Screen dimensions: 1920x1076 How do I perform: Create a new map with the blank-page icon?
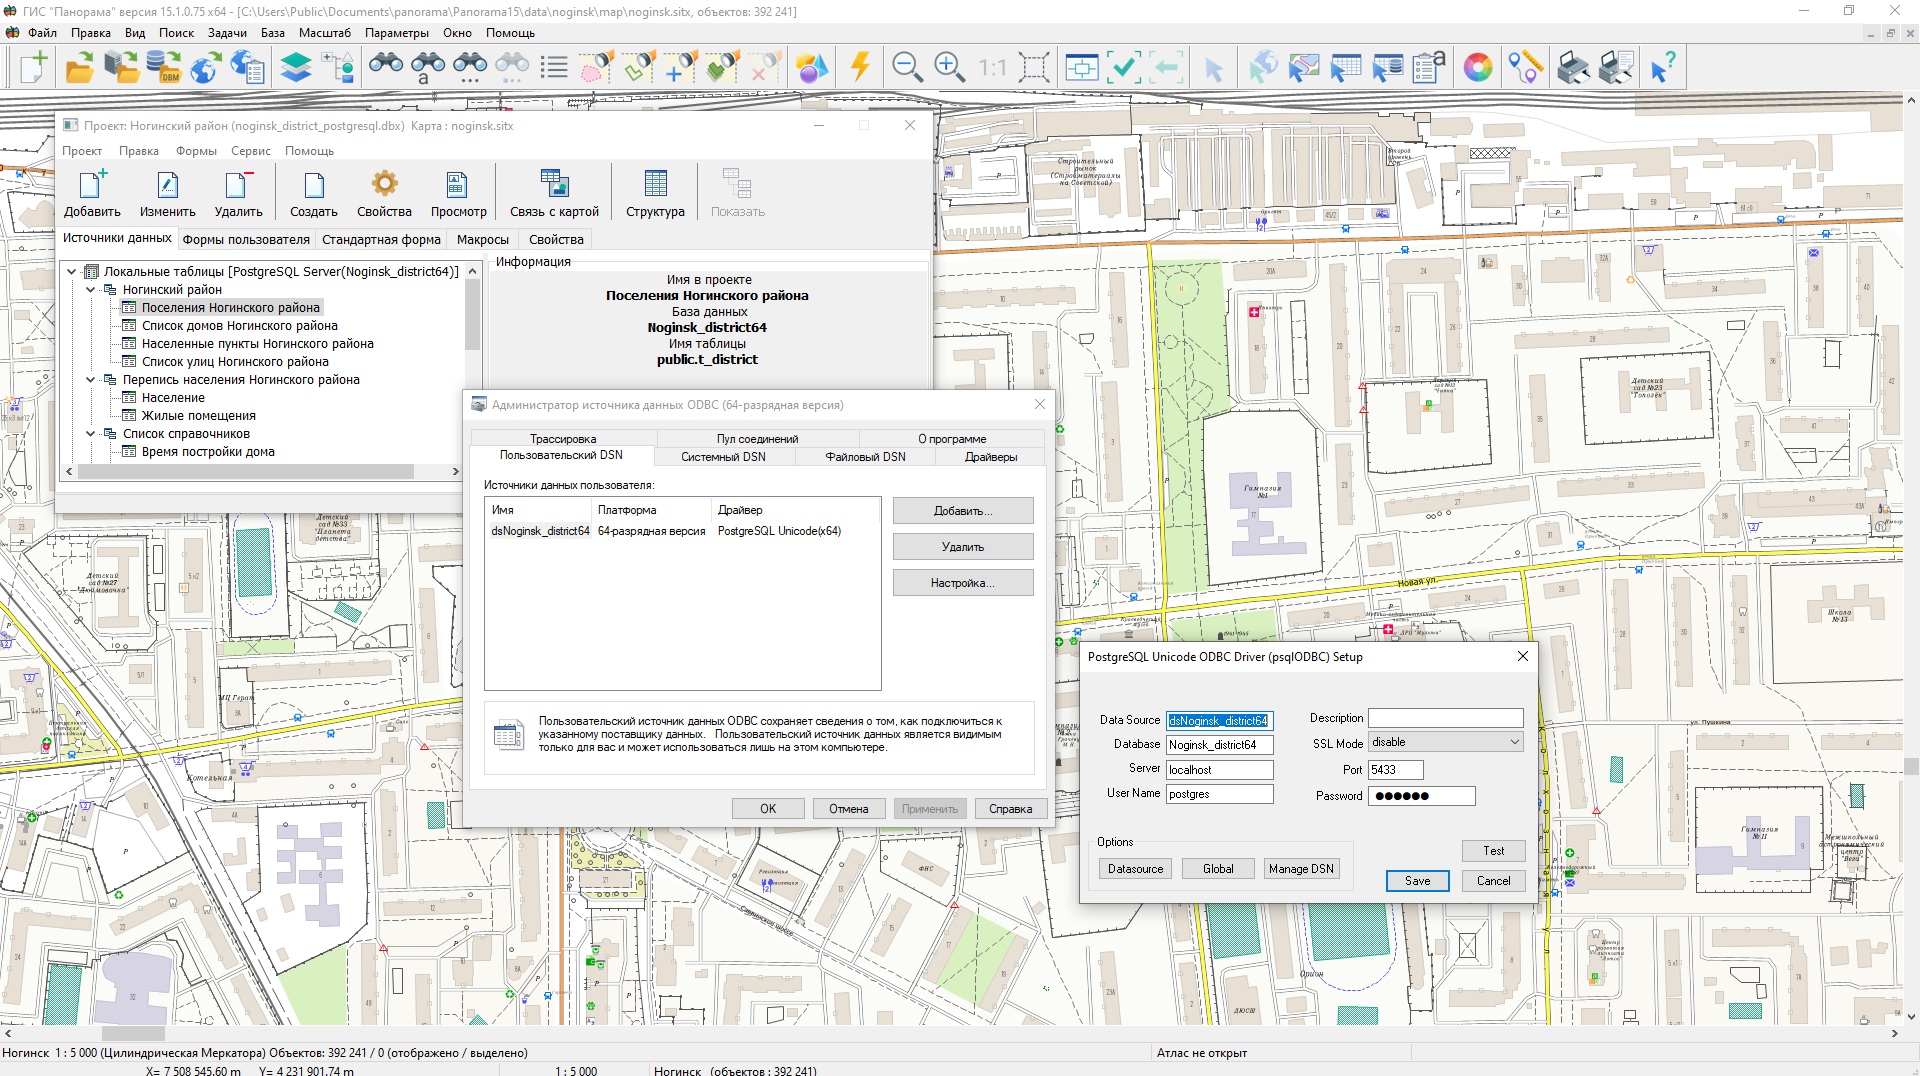[x=34, y=68]
